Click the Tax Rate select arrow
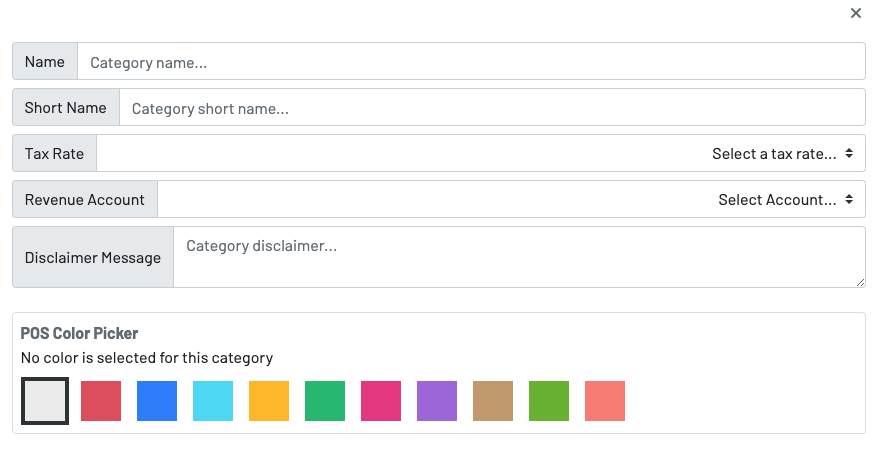 pos(849,154)
